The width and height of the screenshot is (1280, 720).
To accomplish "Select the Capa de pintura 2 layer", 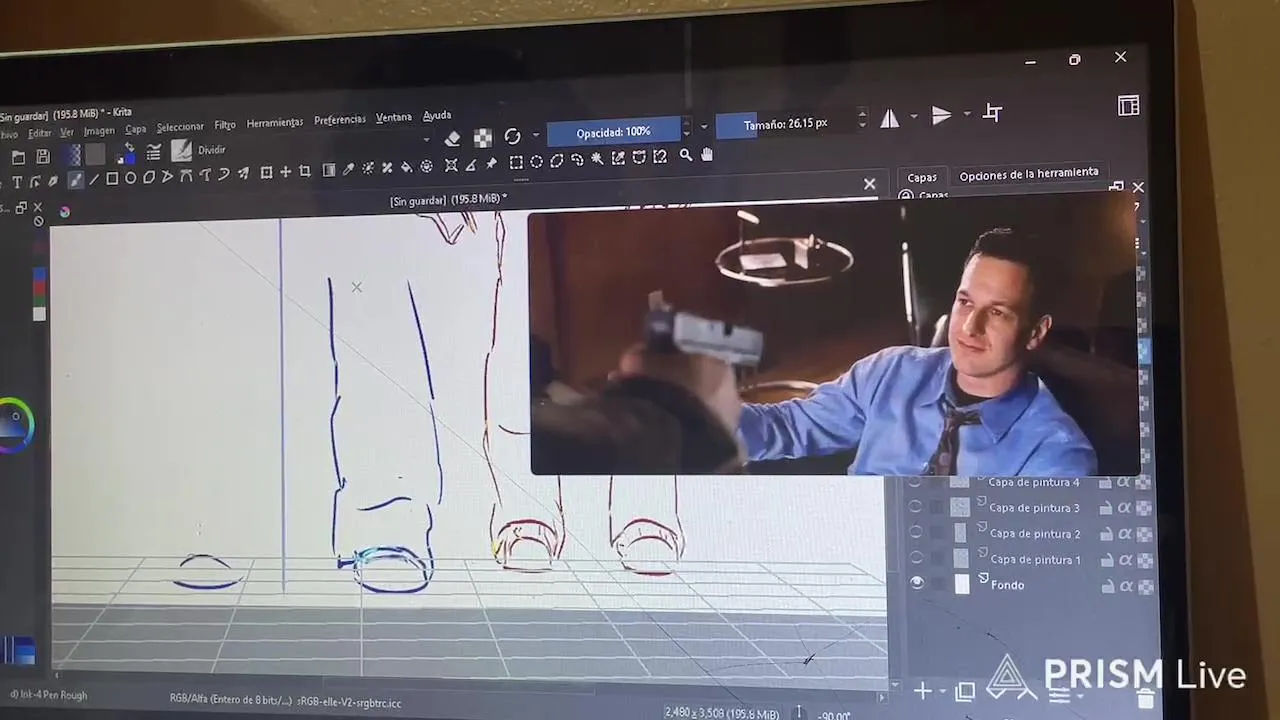I will tap(1035, 533).
